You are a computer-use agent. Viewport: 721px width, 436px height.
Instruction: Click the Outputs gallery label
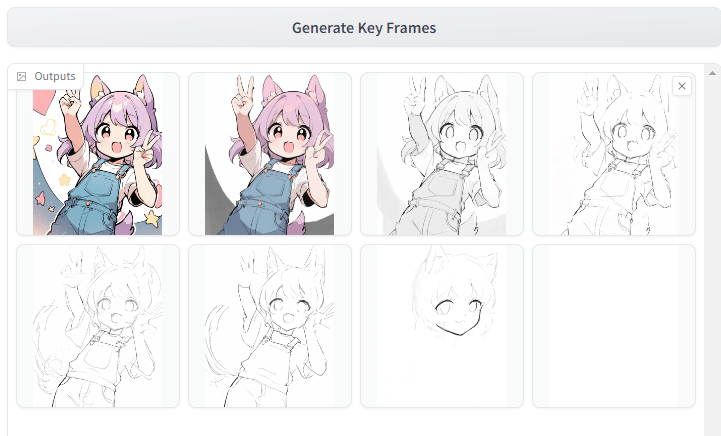(54, 76)
